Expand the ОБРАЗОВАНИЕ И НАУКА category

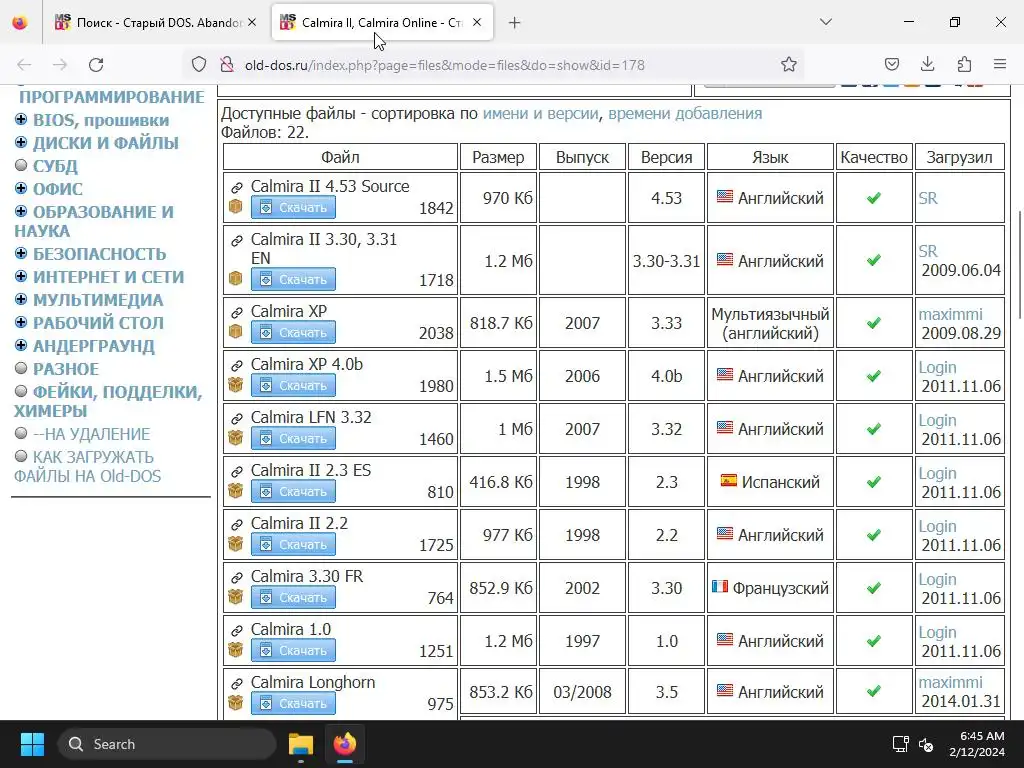click(21, 212)
